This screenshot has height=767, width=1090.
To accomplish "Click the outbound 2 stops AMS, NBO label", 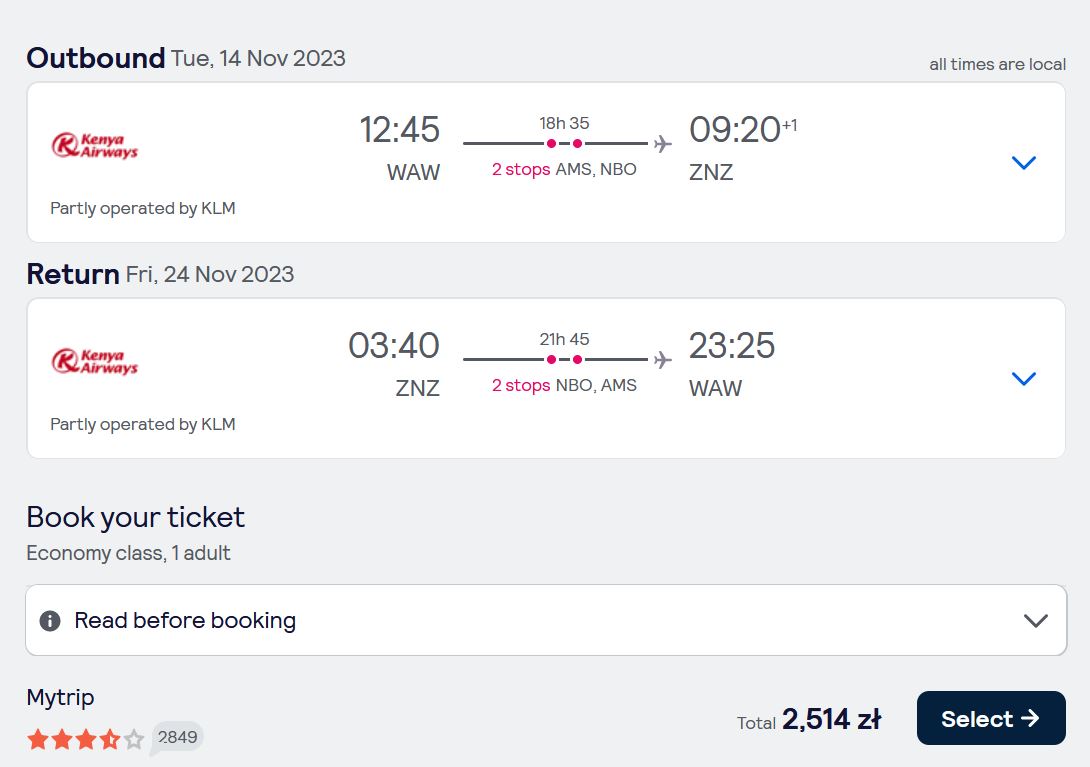I will 564,170.
